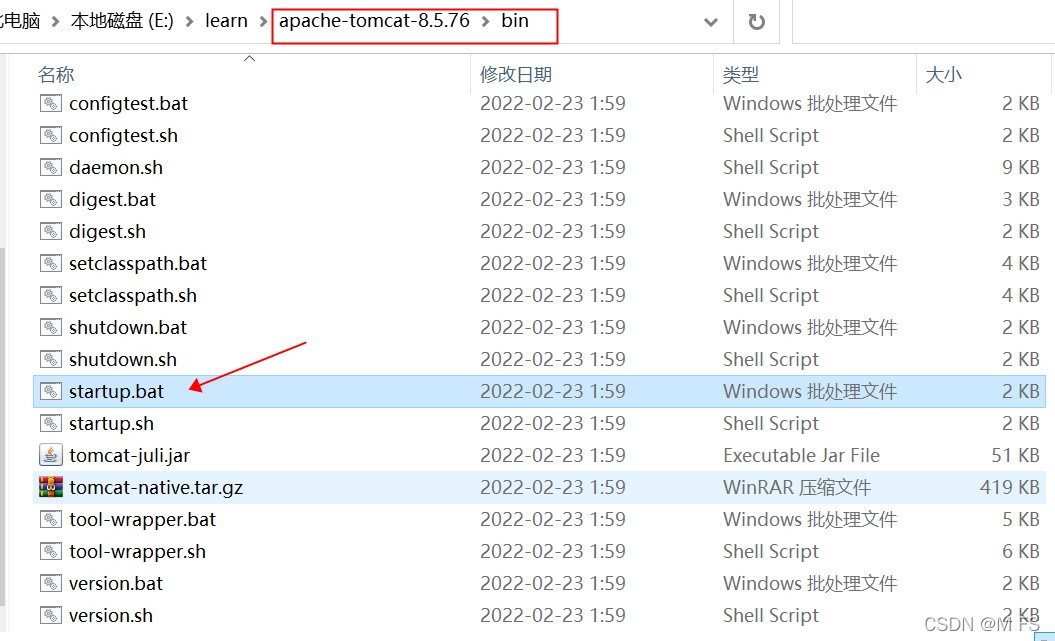Screen dimensions: 1055x641
Task: Click the 51 KB size cell
Action: (1015, 455)
